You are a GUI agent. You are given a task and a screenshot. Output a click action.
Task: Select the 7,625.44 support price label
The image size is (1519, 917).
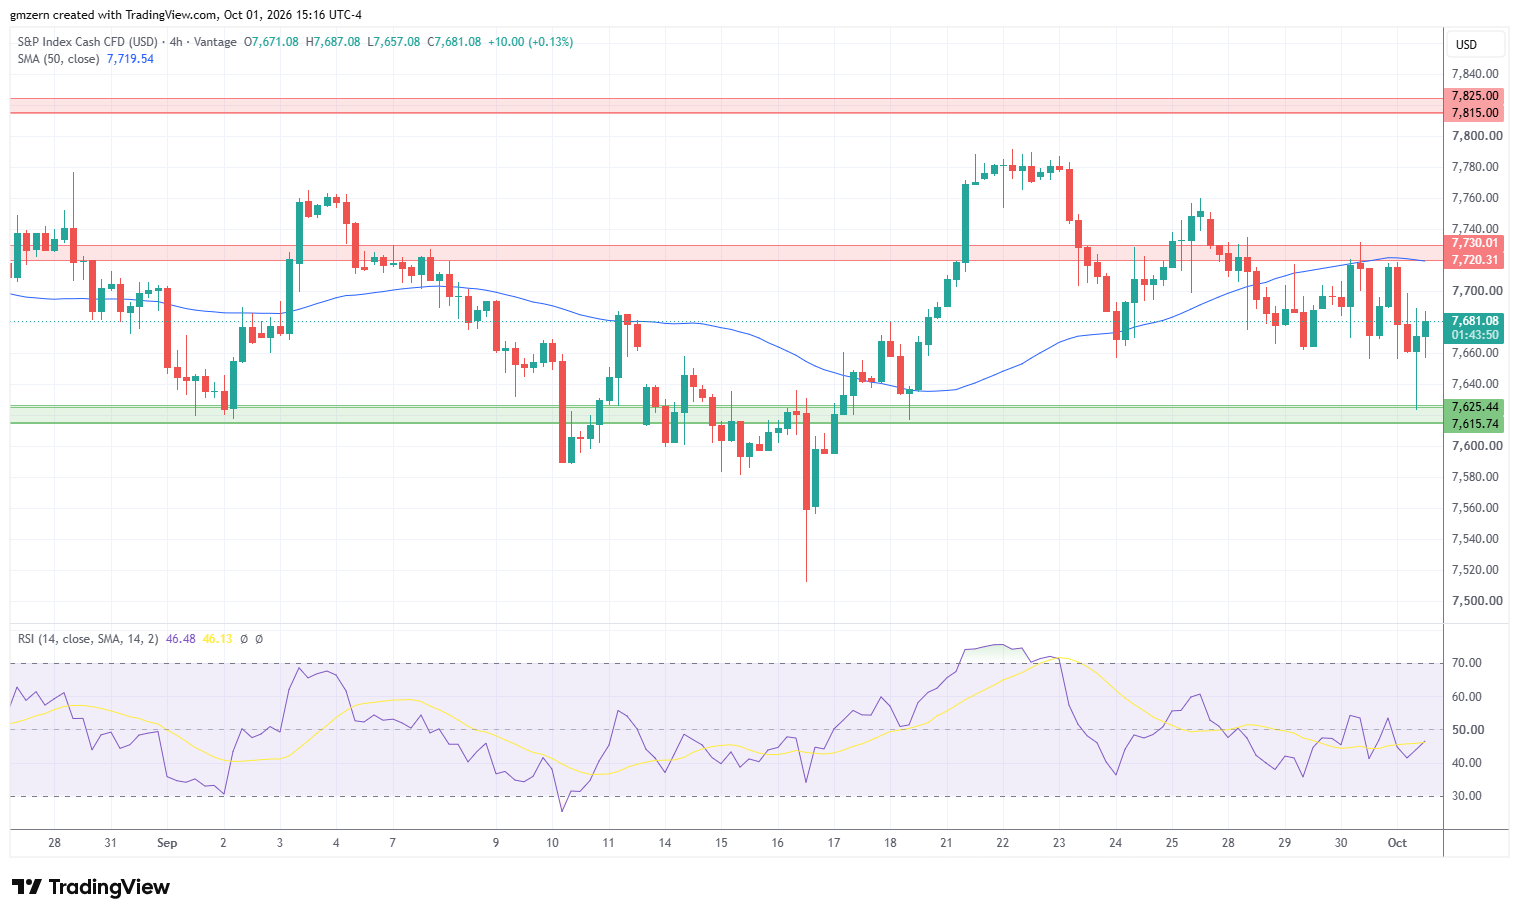coord(1474,407)
